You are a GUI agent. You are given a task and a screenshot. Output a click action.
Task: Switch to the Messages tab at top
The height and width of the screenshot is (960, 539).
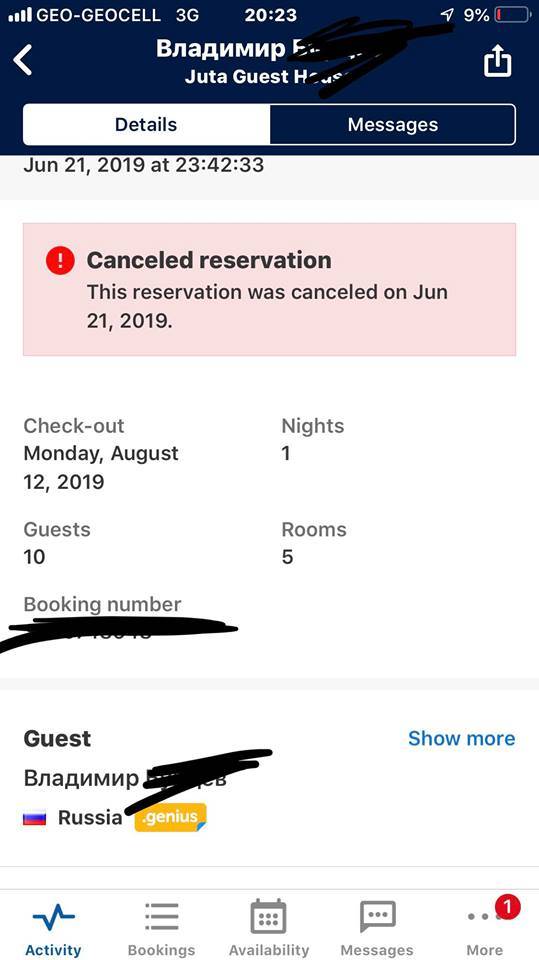[x=393, y=125]
